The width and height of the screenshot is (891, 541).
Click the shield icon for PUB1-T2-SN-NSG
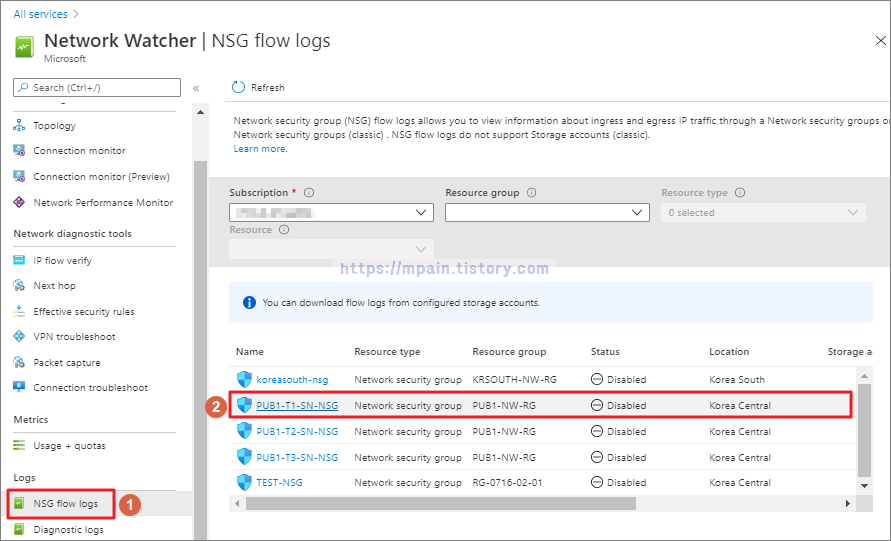point(244,431)
